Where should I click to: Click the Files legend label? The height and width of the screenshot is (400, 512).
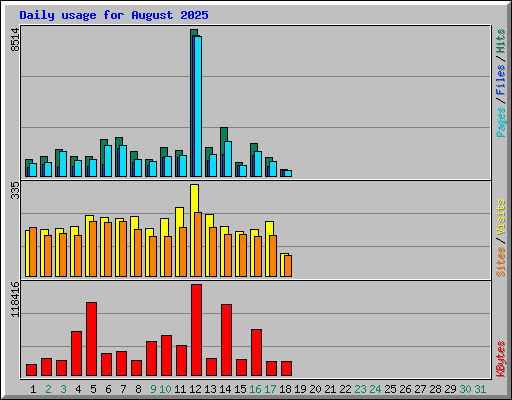(x=500, y=79)
